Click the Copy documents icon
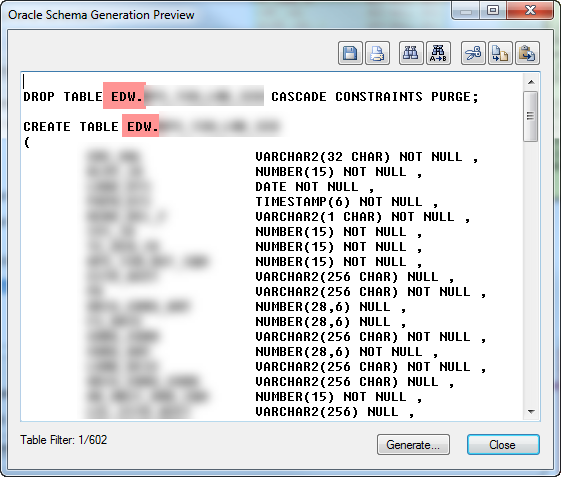 click(x=500, y=53)
